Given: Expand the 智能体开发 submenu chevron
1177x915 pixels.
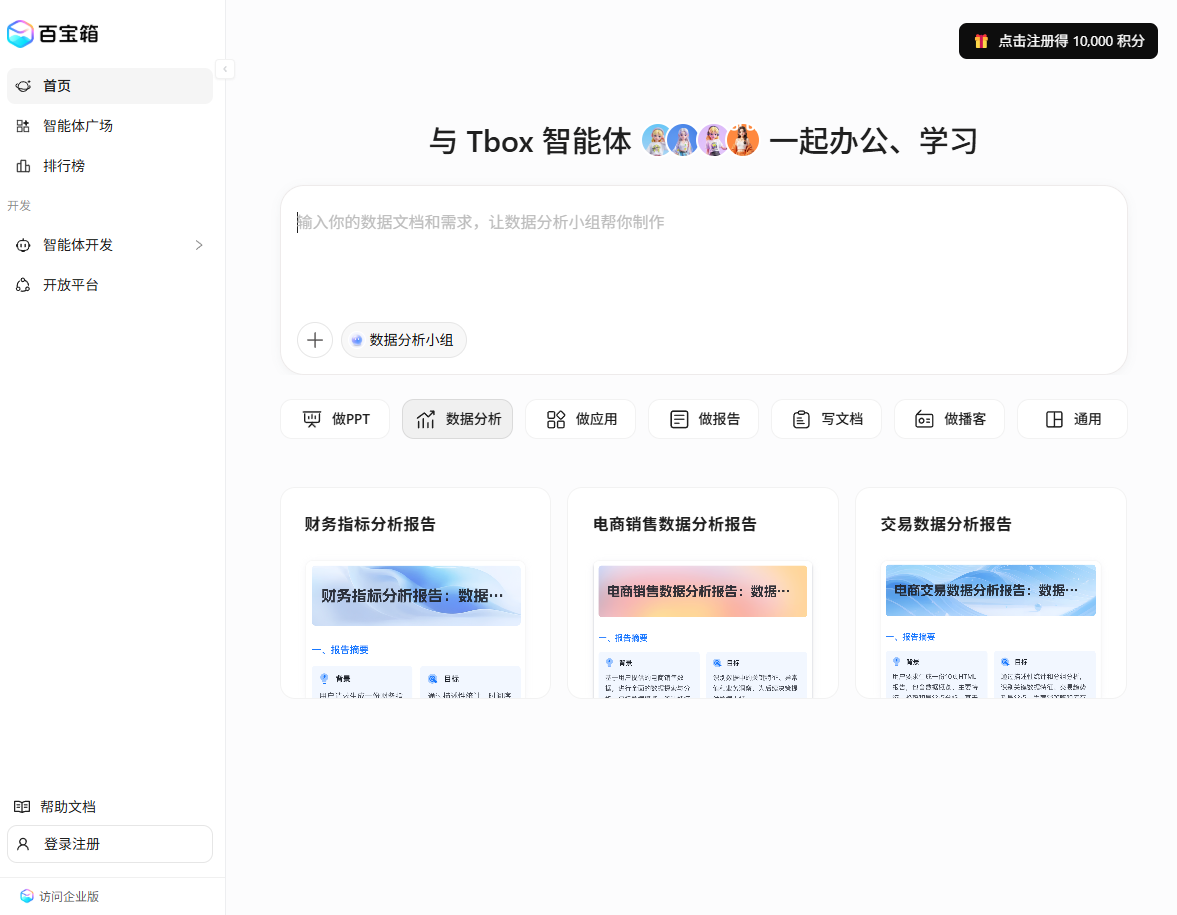Looking at the screenshot, I should [x=198, y=245].
